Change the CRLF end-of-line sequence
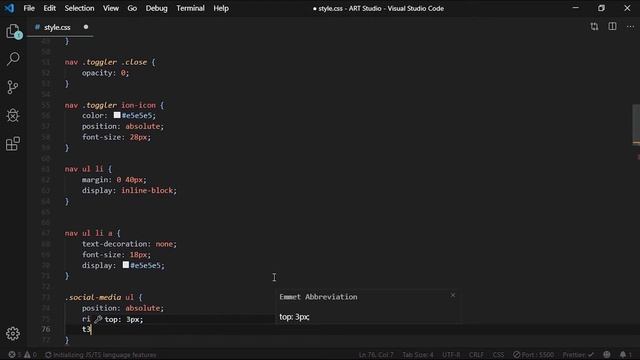Screen dimensions: 640x360 pyautogui.click(x=476, y=355)
